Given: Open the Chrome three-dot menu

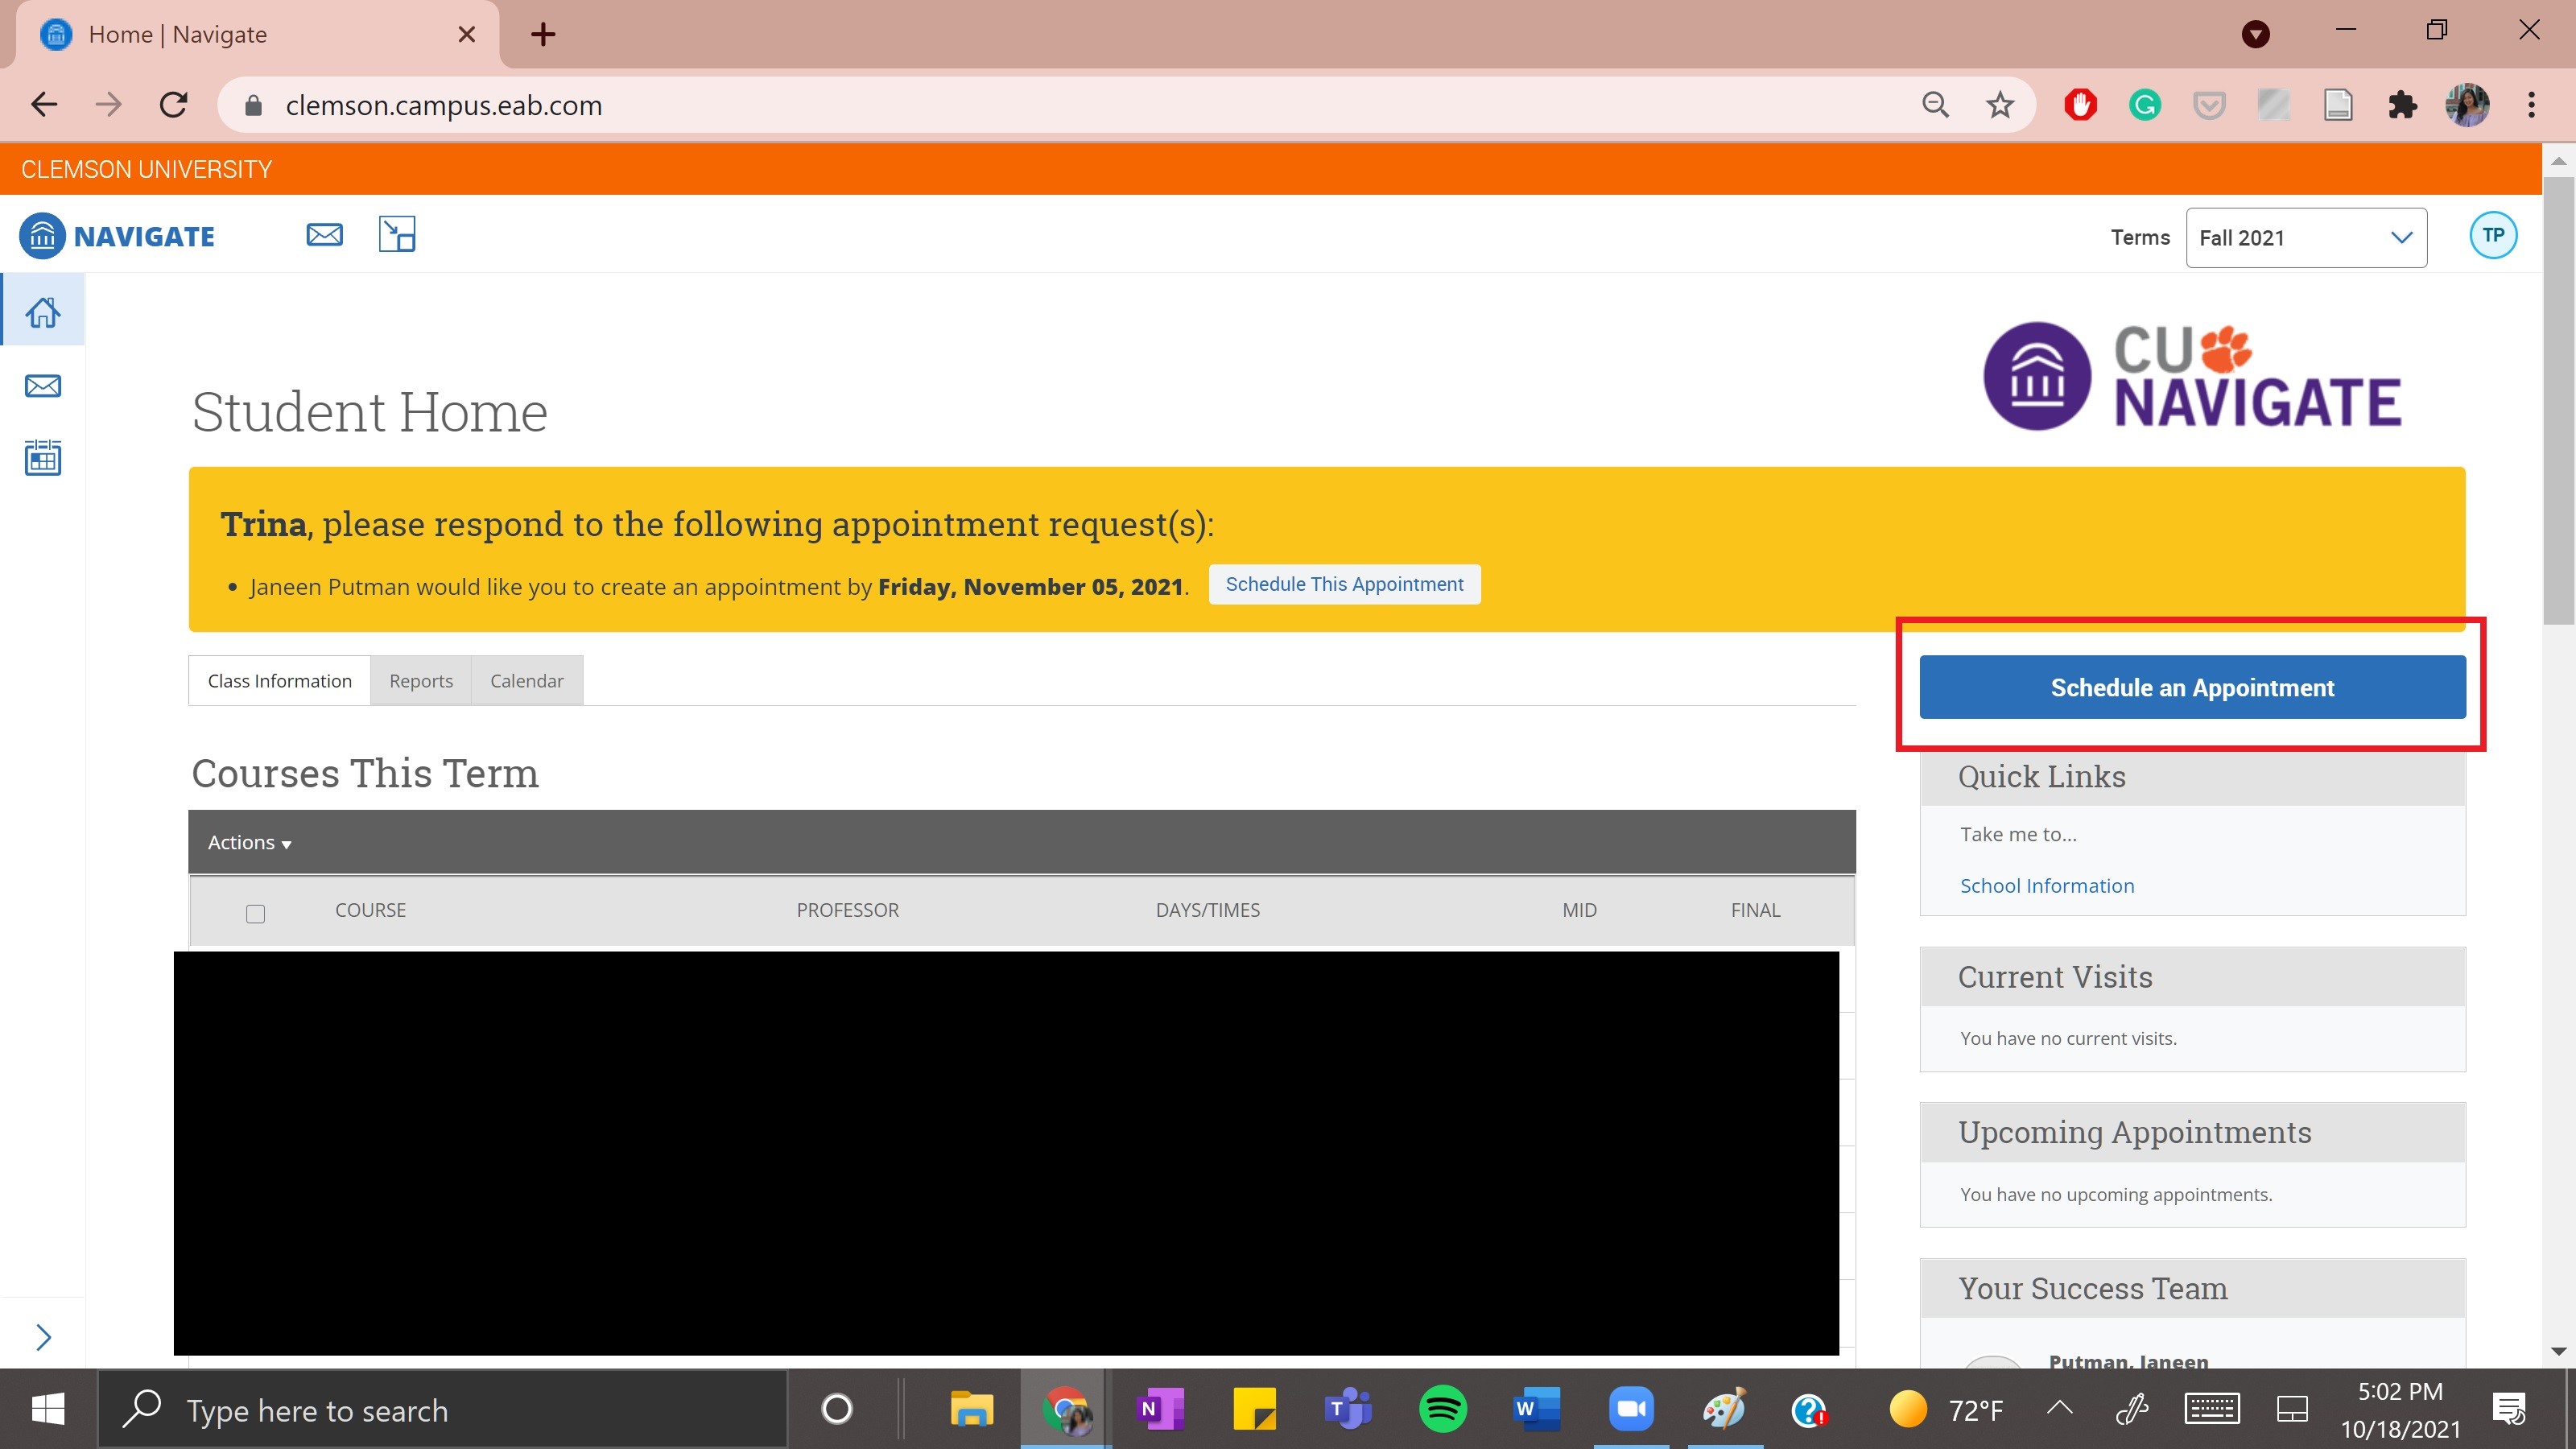Looking at the screenshot, I should (x=2531, y=105).
